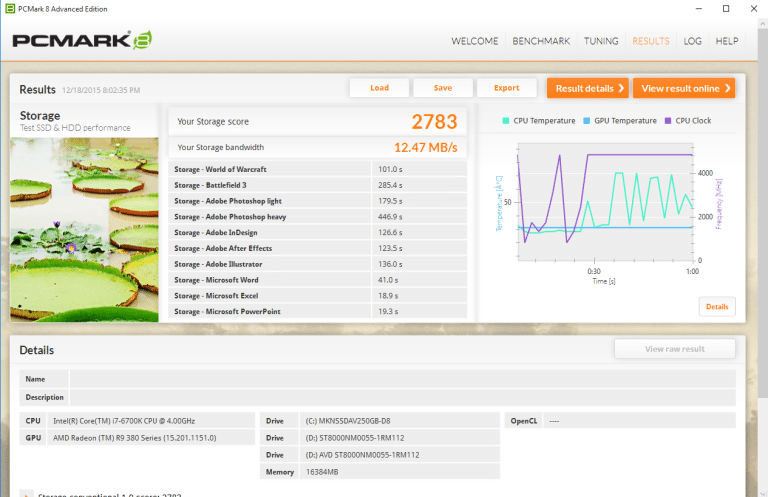Click the bandwidth value 12.47 MB/s
The width and height of the screenshot is (768, 497).
(426, 147)
